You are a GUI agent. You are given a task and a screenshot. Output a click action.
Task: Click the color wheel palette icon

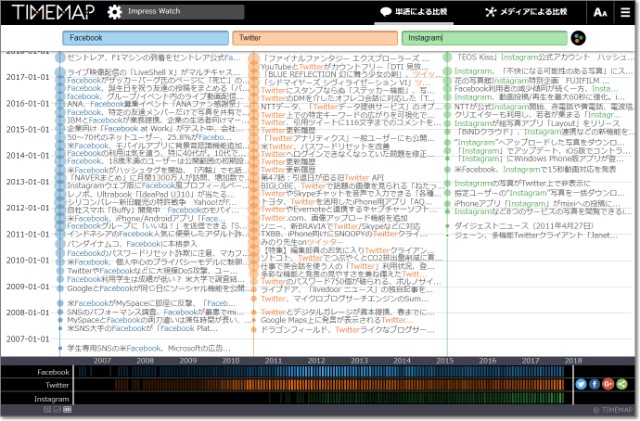578,38
